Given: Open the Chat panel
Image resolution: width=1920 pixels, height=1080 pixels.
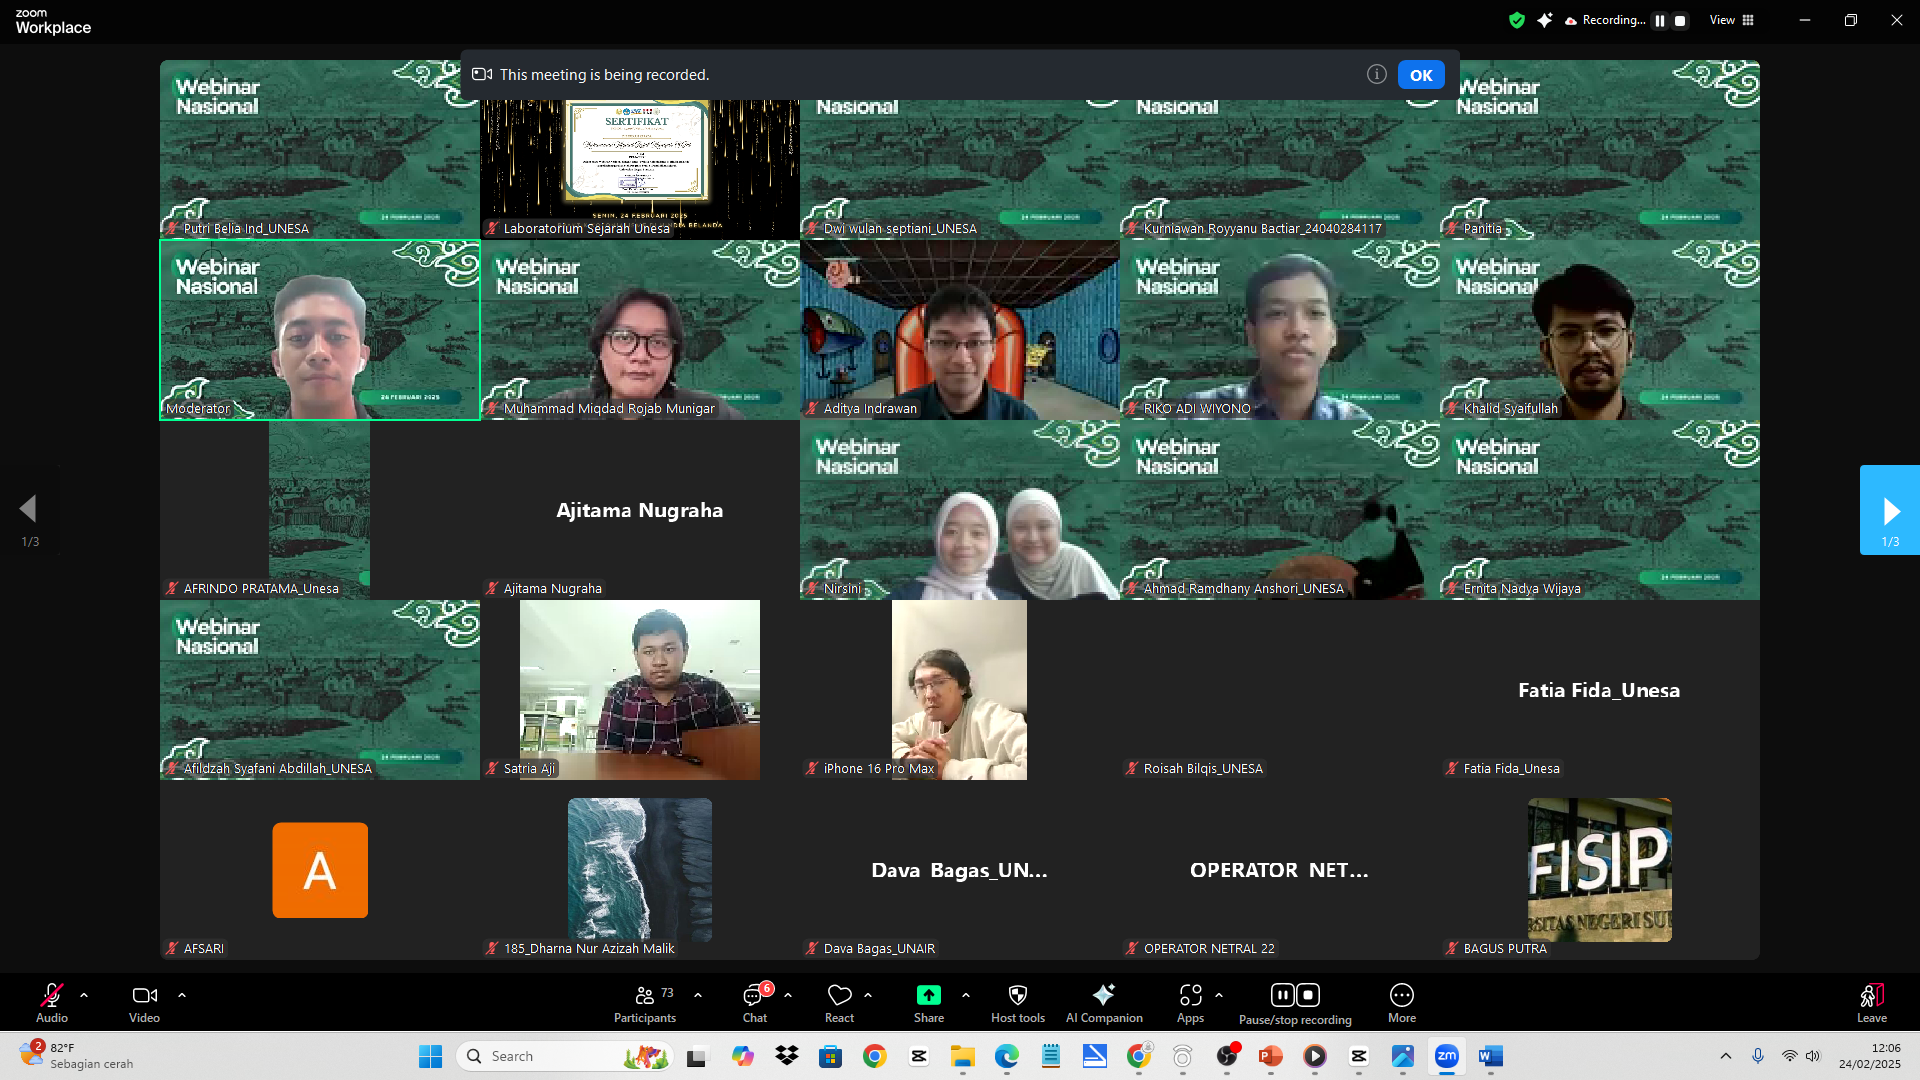Looking at the screenshot, I should [754, 996].
